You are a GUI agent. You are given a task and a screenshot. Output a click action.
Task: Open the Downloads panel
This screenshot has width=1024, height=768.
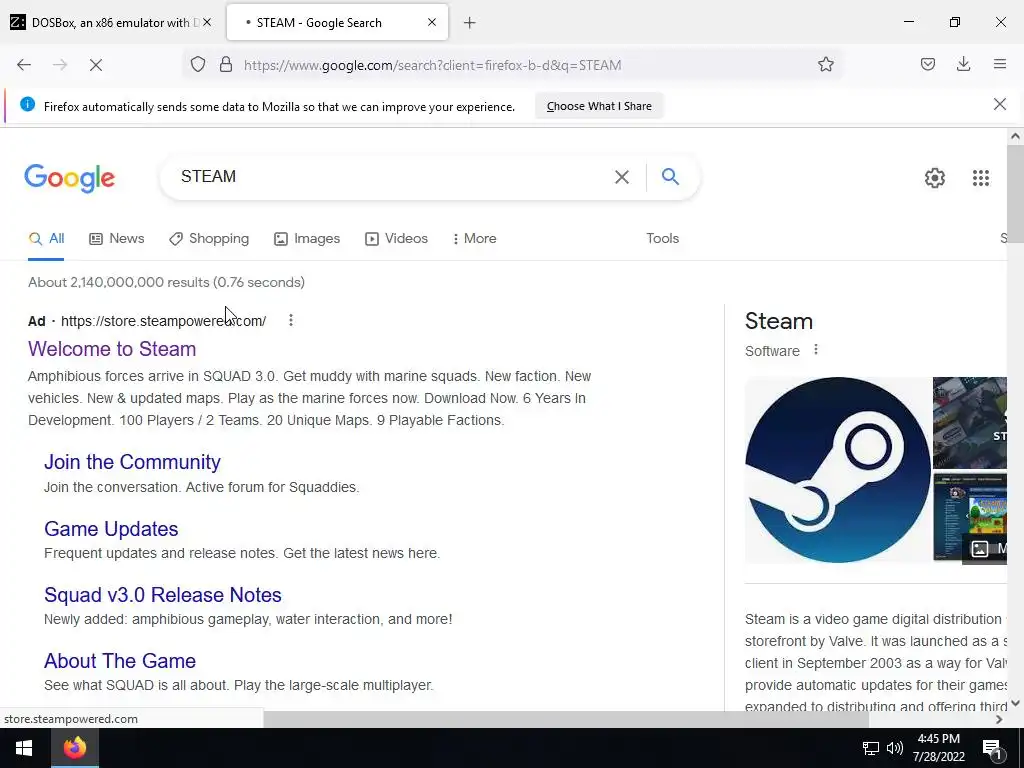tap(963, 64)
